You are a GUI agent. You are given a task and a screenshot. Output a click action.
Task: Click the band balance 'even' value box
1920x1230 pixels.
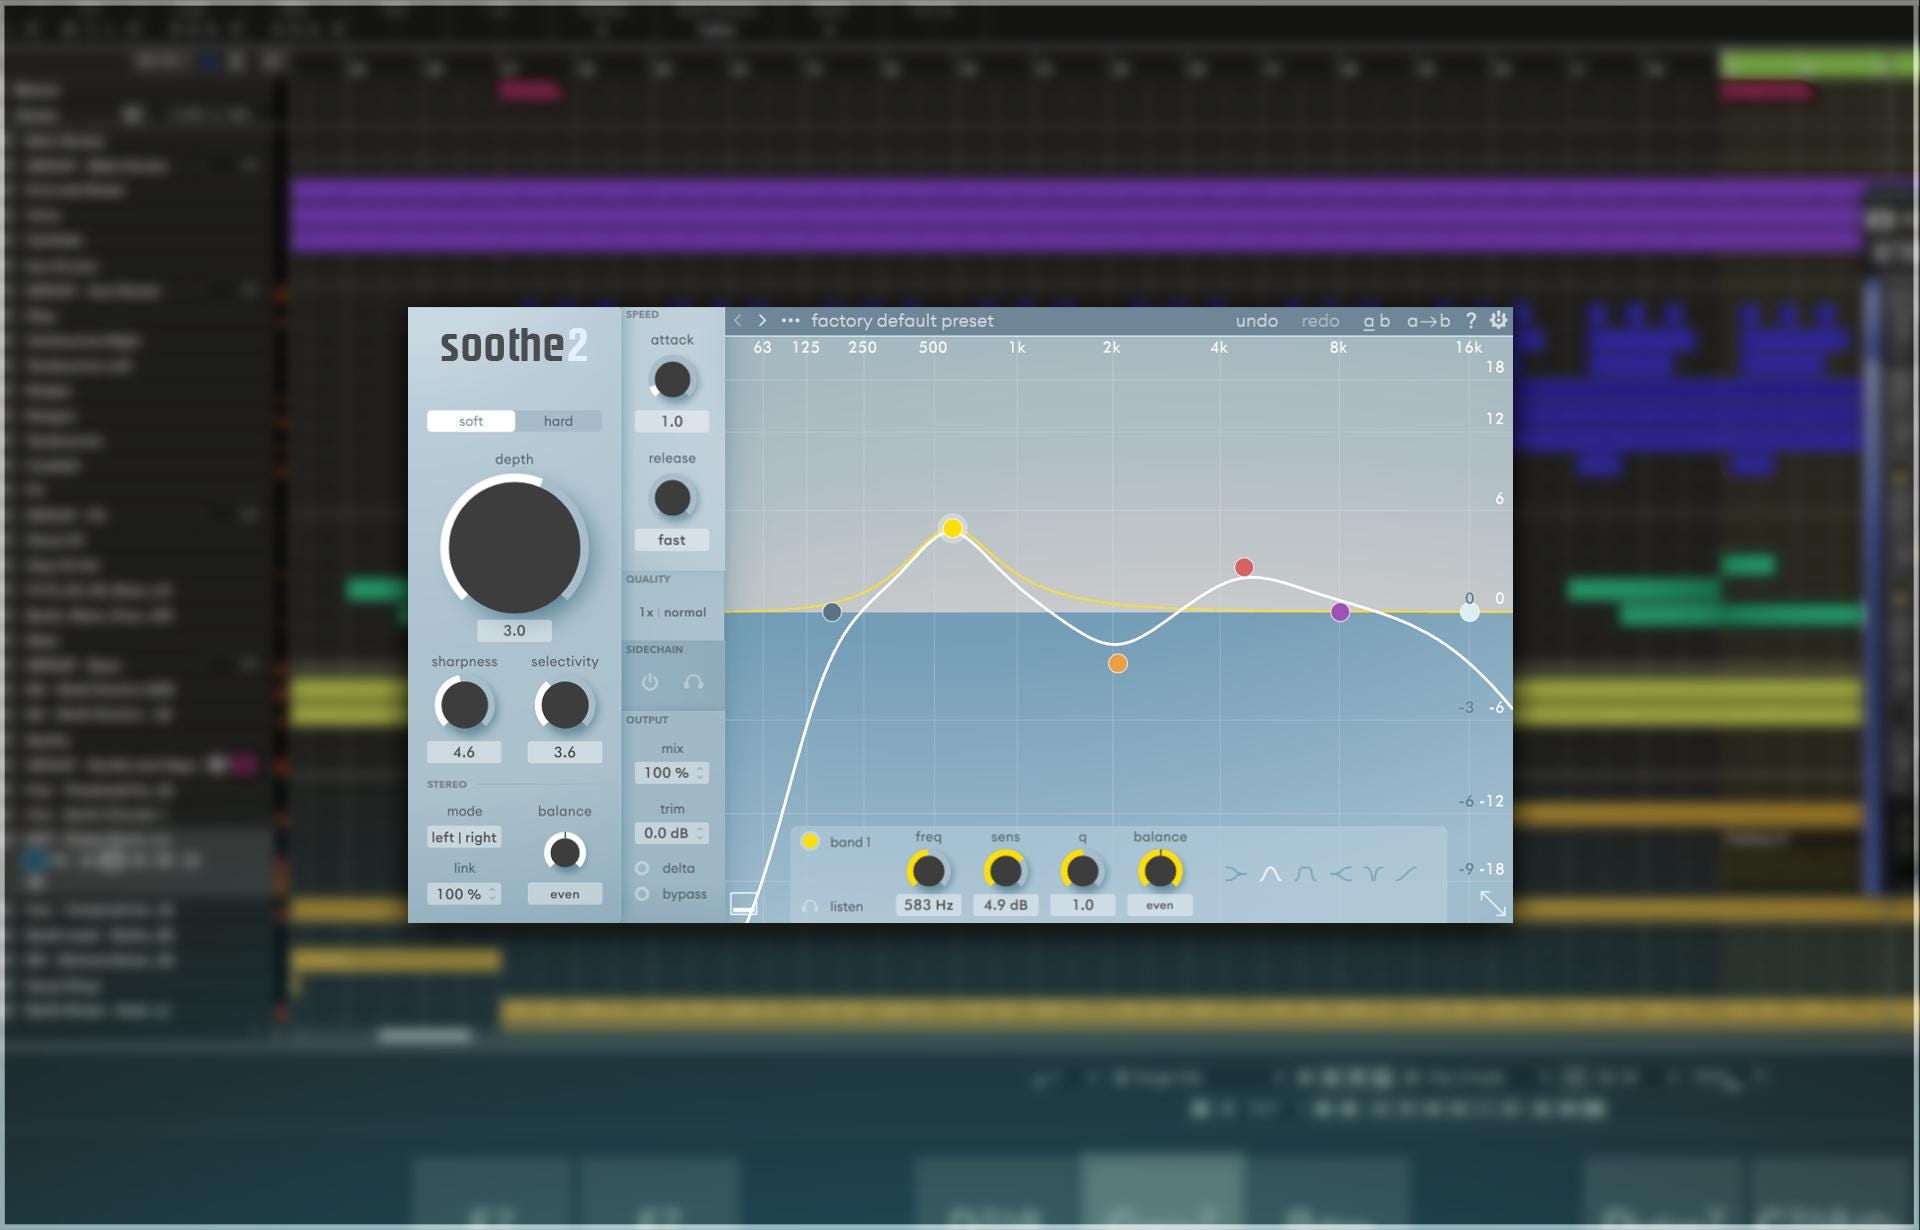tap(1160, 905)
